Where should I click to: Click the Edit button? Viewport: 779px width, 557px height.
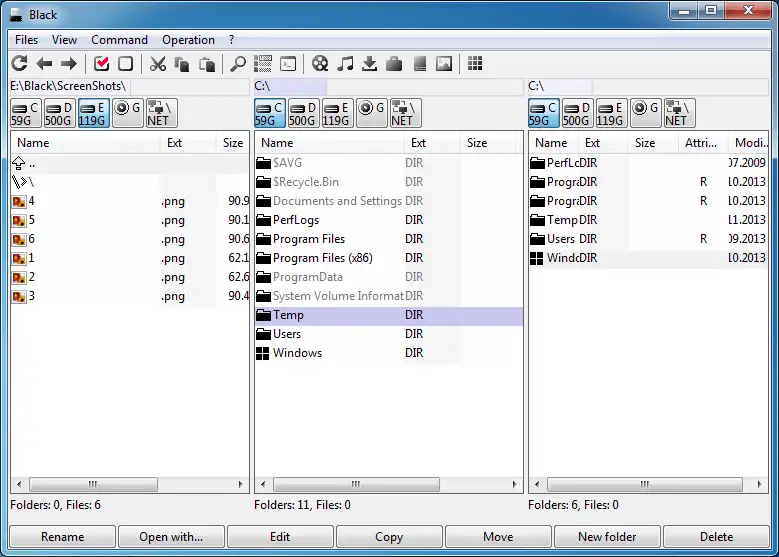coord(280,537)
